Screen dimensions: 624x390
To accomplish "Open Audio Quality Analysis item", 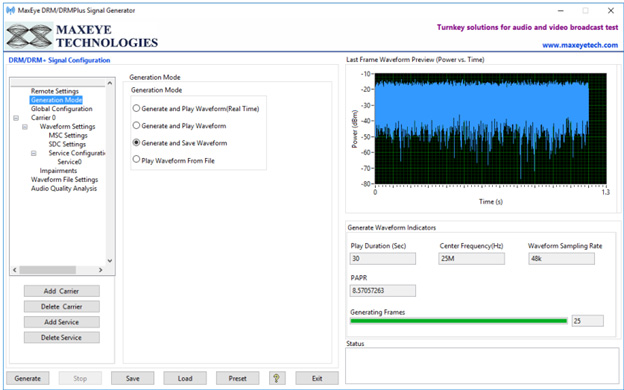I will pyautogui.click(x=64, y=189).
